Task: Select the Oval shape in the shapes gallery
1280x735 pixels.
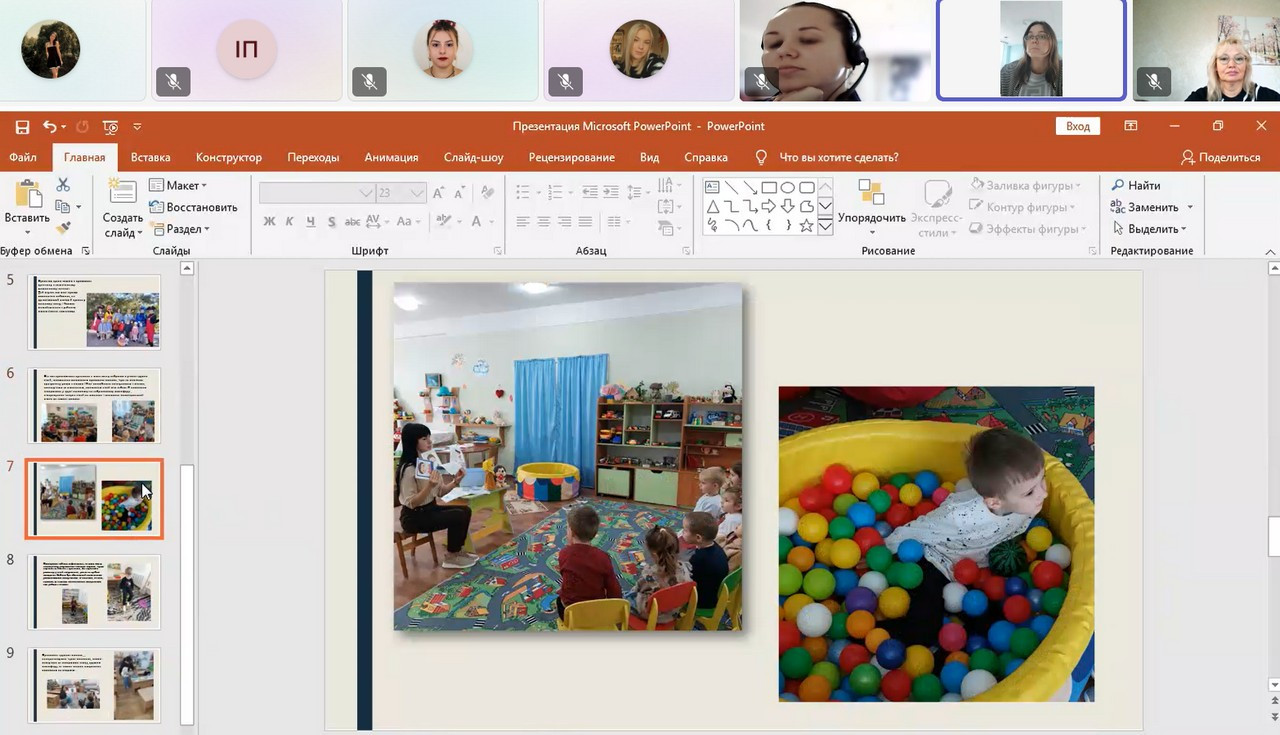Action: pos(788,187)
